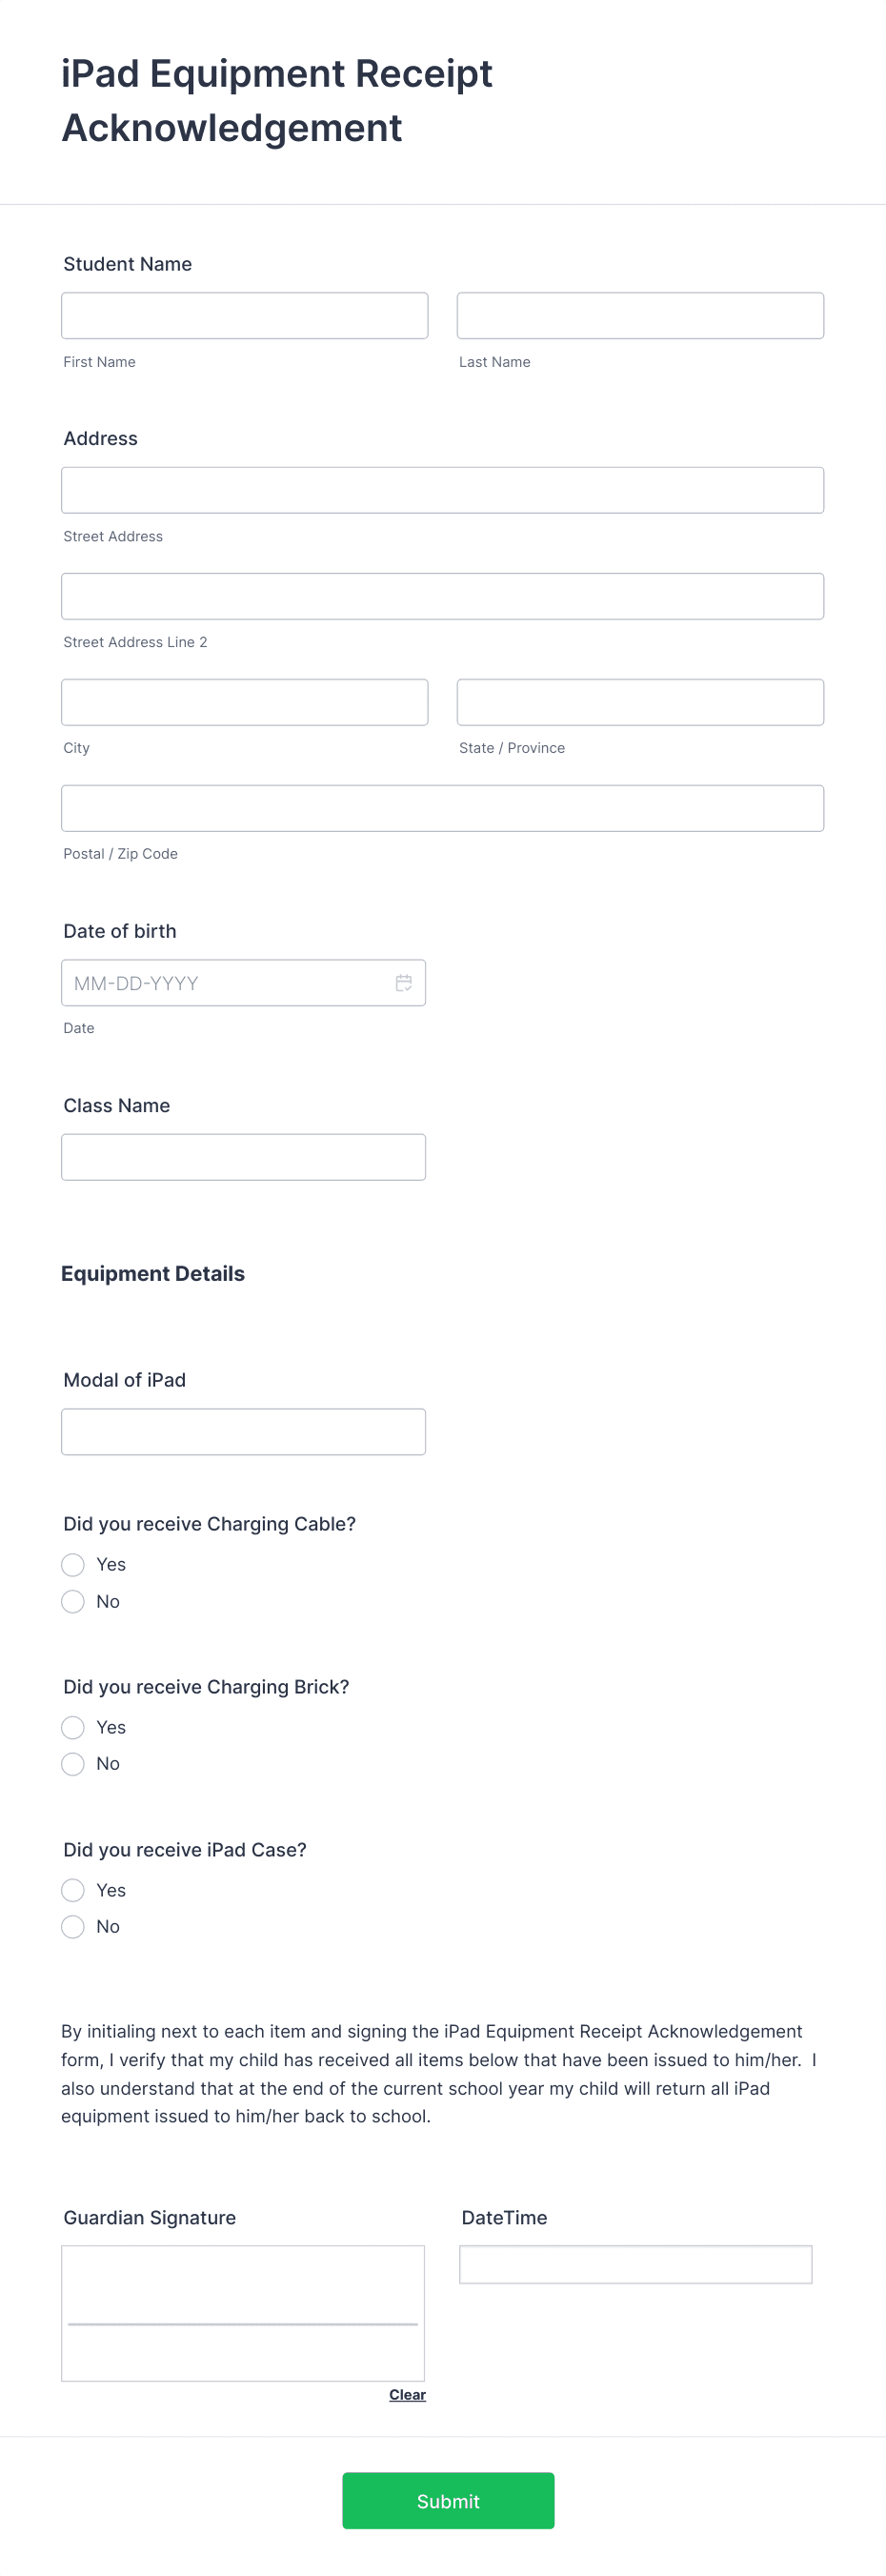Click the green Submit button

coord(447,2500)
